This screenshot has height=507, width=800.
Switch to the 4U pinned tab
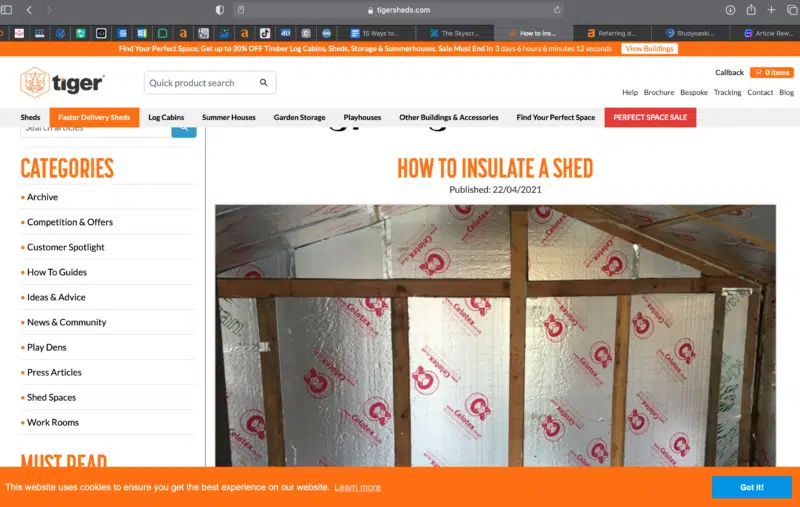285,33
